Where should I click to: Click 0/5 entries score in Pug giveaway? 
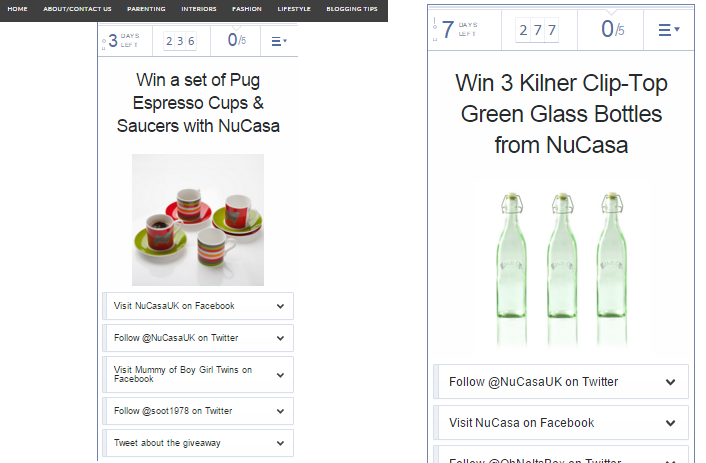point(236,40)
